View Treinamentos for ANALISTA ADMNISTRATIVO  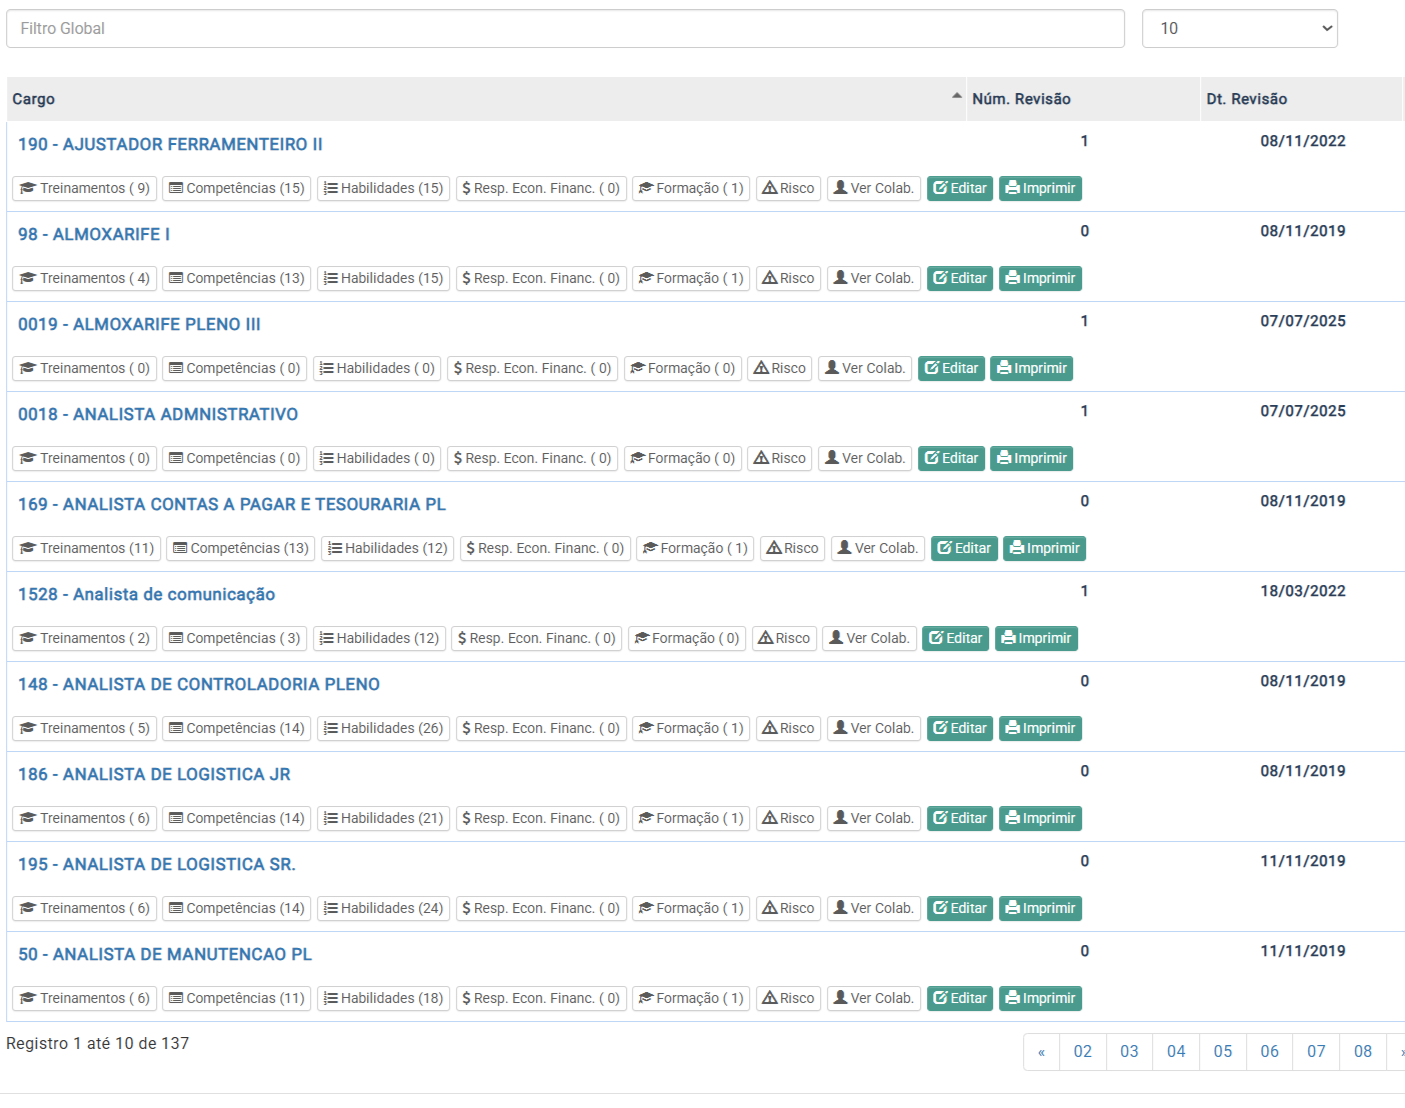(x=84, y=458)
